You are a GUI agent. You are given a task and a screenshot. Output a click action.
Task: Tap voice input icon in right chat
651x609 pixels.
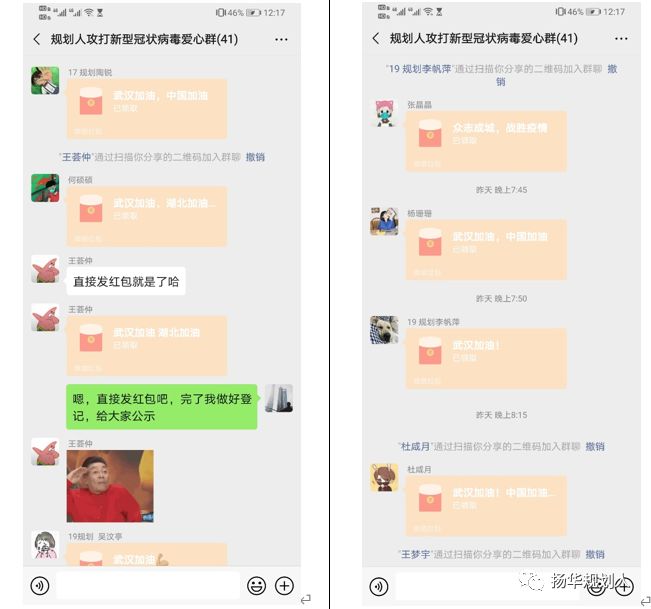[x=379, y=587]
